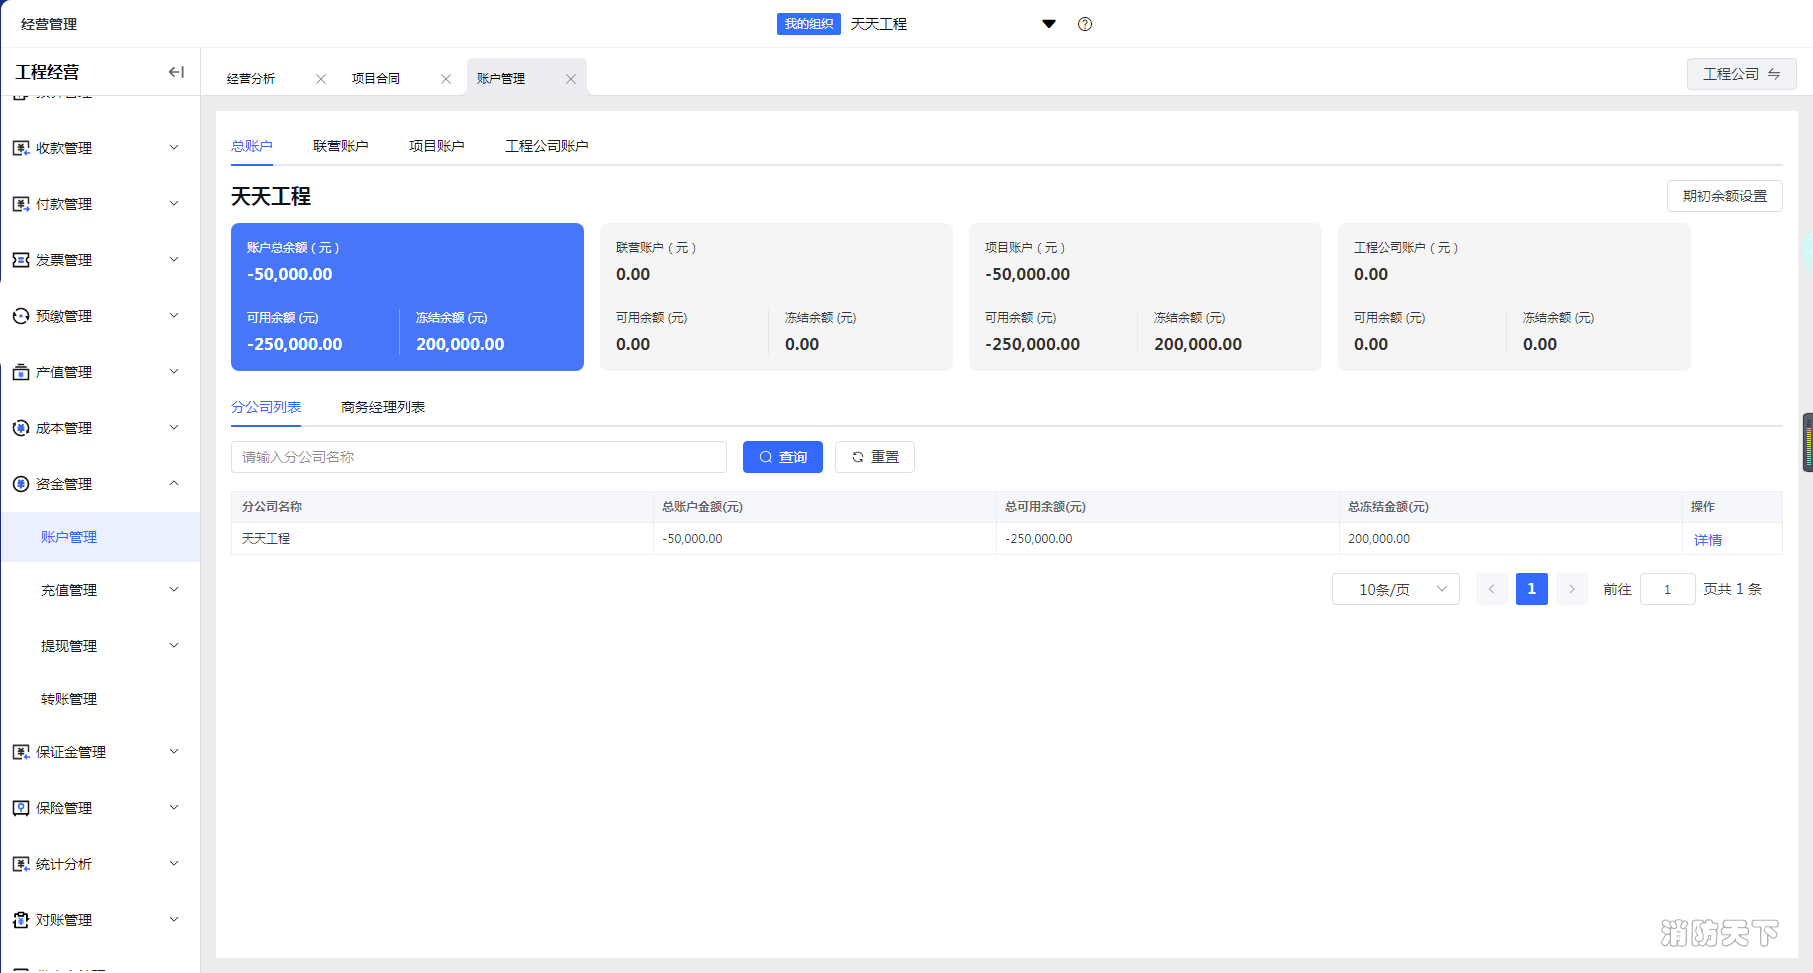This screenshot has height=973, width=1813.
Task: Close the 经营分析 tab
Action: click(x=321, y=79)
